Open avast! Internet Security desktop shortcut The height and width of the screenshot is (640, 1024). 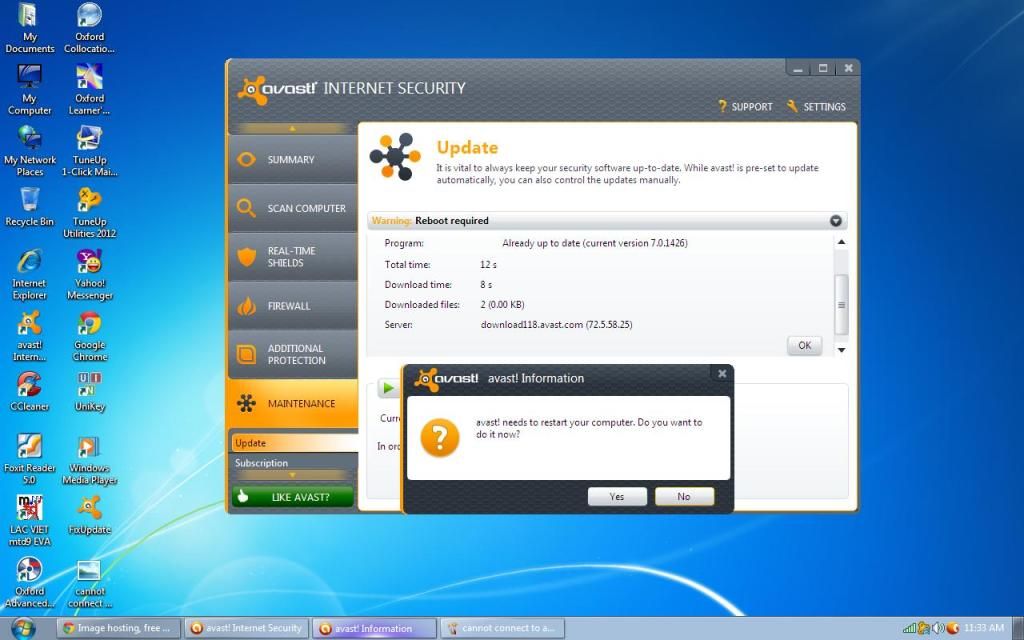pos(29,336)
